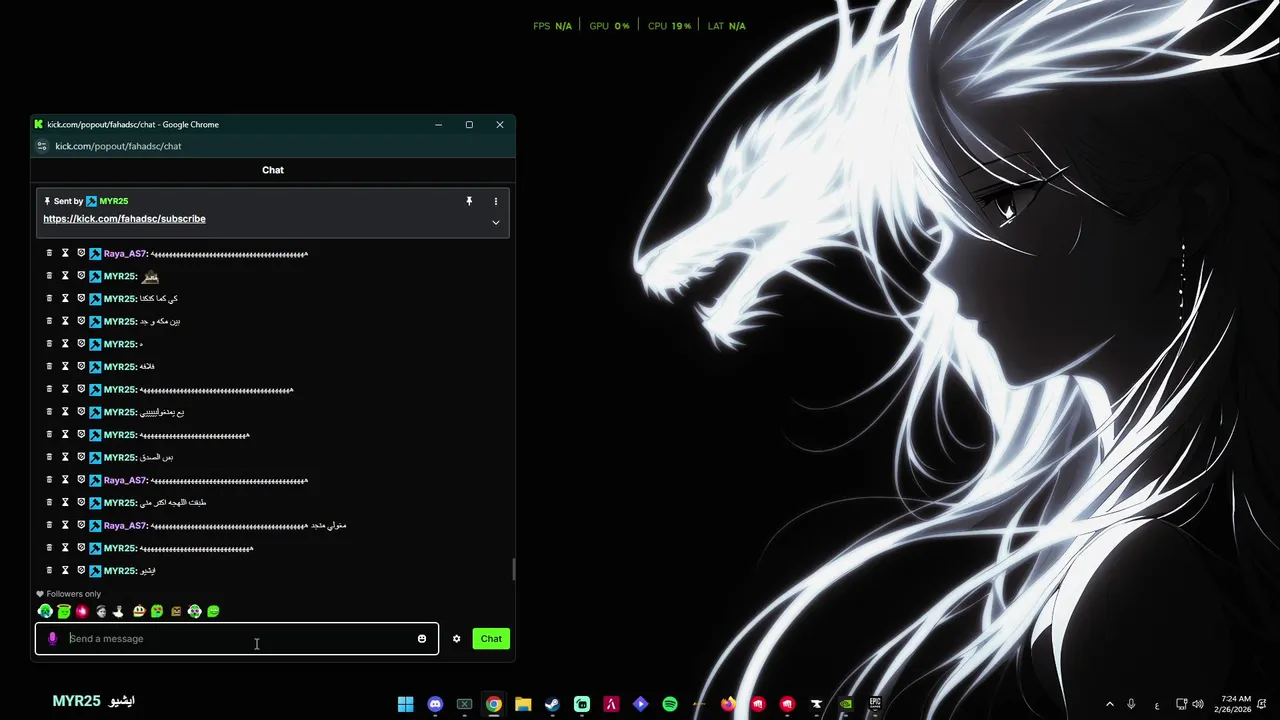
Task: Insert the pink flame quick emote
Action: 82,611
